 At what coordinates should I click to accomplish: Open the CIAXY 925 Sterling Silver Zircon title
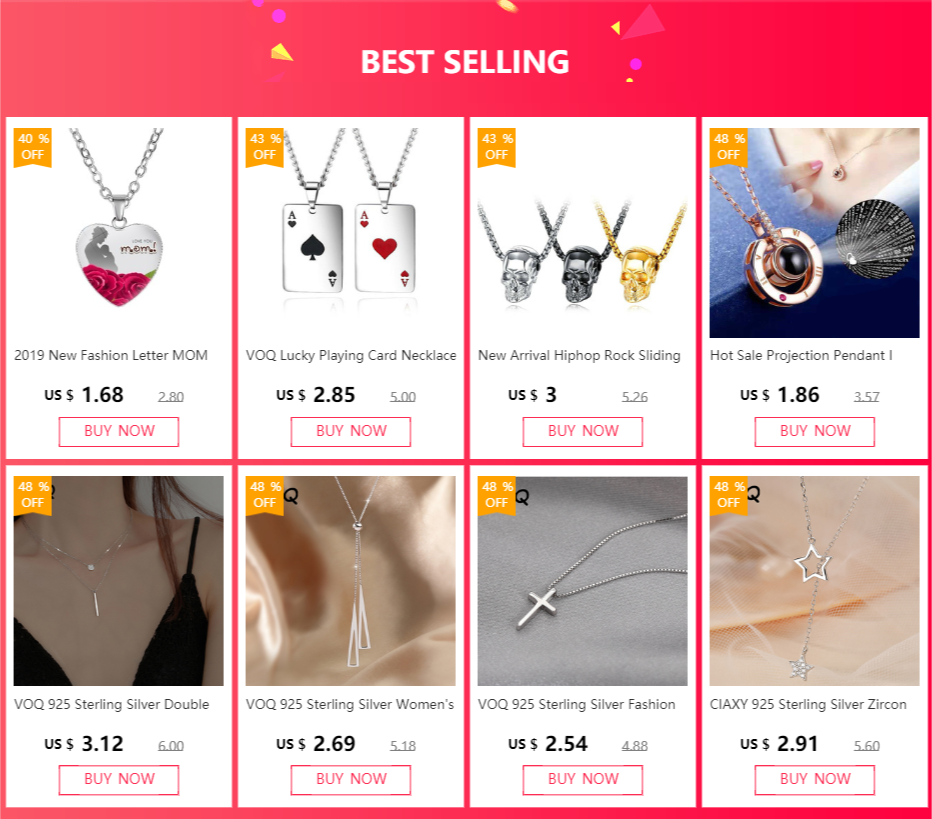click(x=808, y=704)
